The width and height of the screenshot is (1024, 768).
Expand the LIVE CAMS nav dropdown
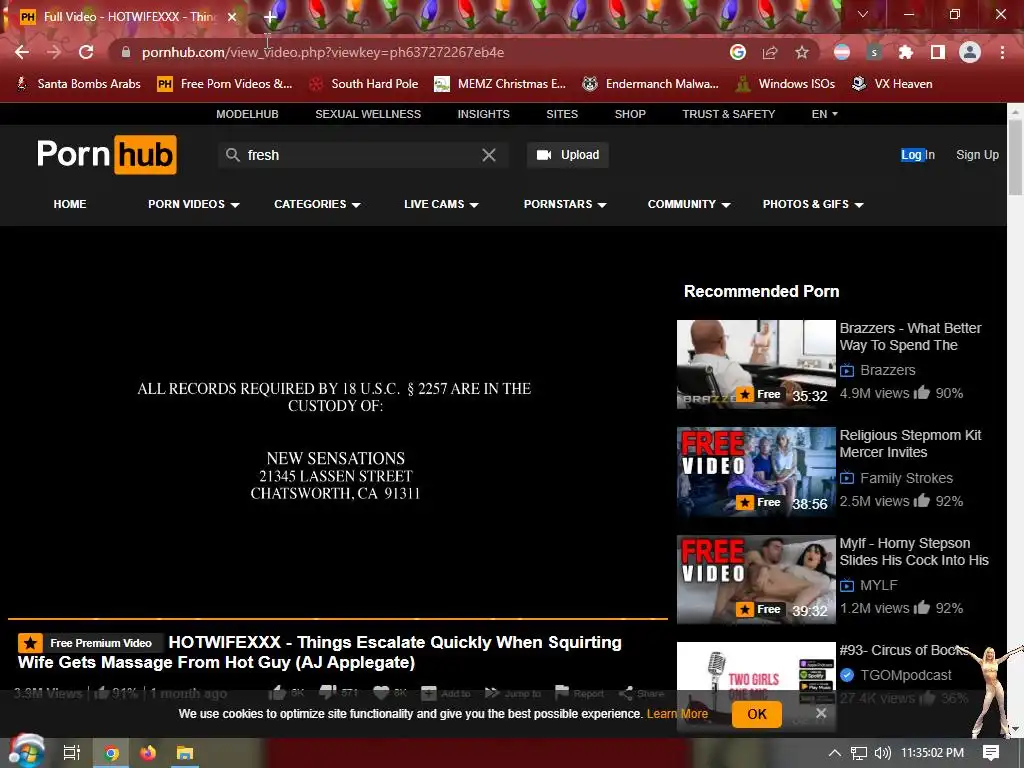[441, 204]
